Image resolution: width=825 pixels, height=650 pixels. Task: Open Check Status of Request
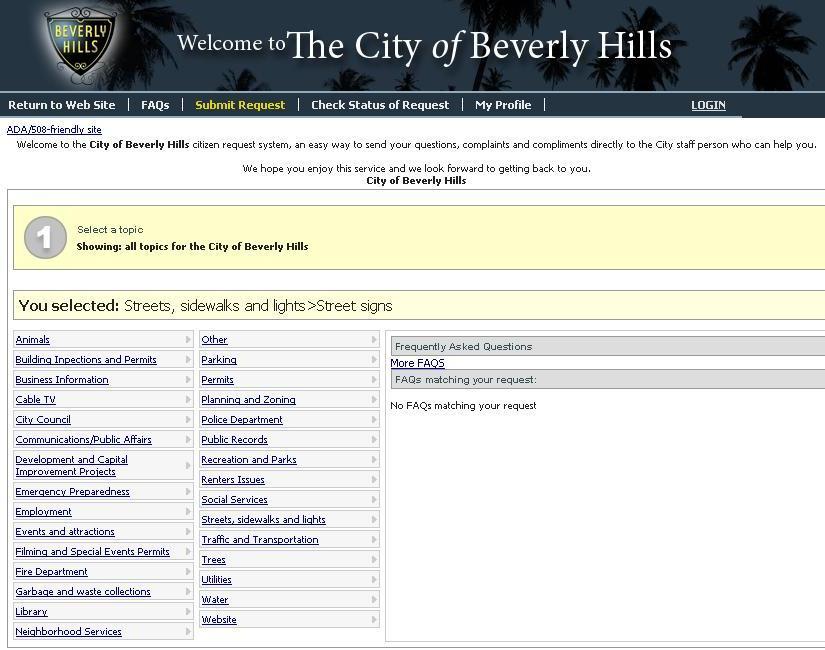pos(380,105)
